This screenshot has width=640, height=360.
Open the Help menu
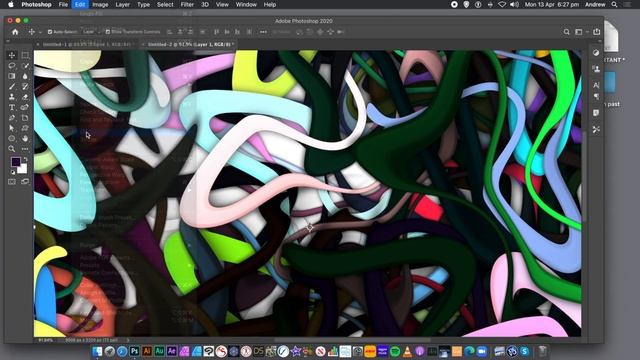tap(270, 4)
